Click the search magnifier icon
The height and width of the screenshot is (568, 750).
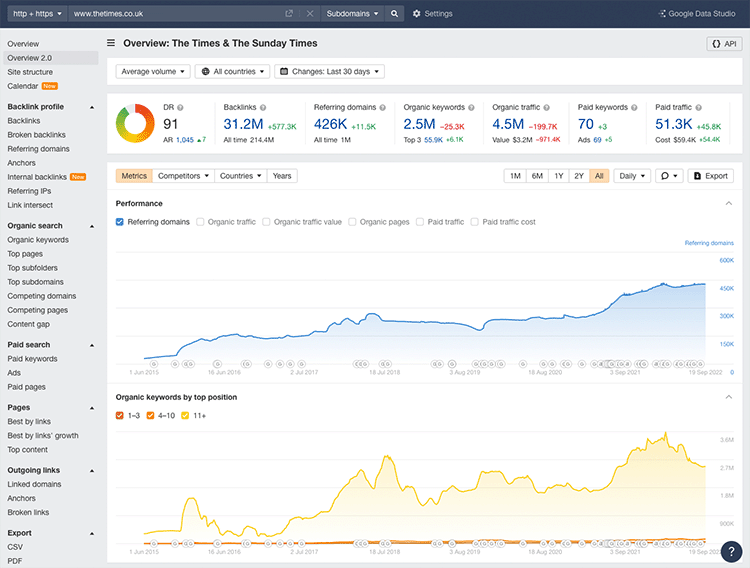pos(394,14)
